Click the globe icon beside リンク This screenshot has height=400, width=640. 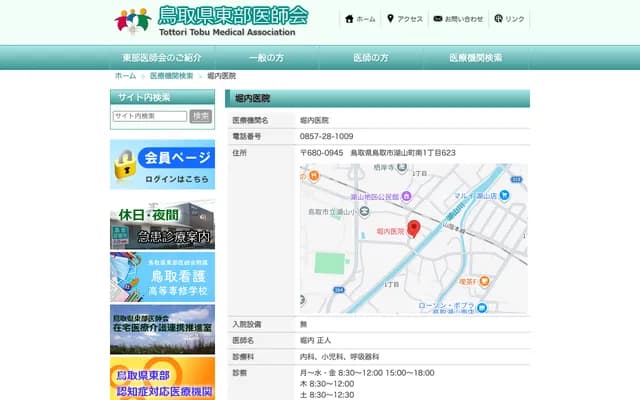[x=498, y=18]
